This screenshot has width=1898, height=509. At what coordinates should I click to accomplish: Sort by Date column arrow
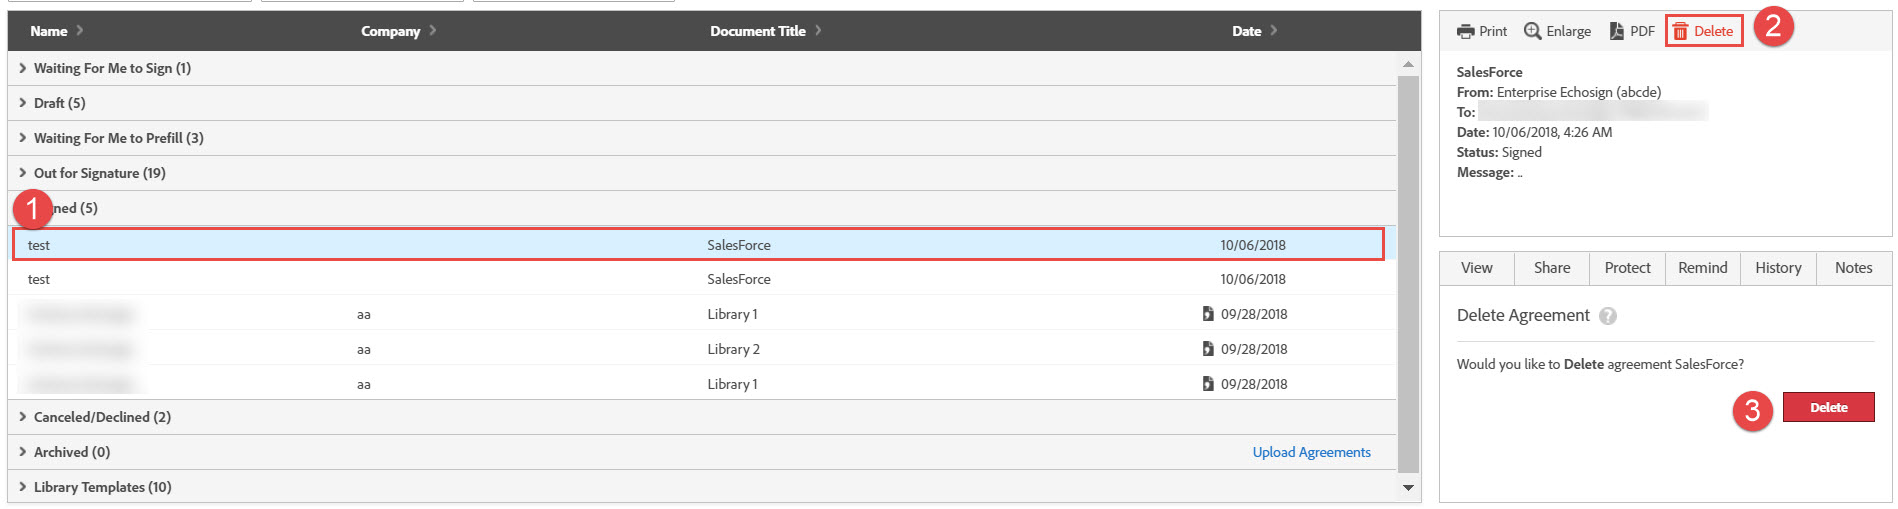(x=1274, y=31)
